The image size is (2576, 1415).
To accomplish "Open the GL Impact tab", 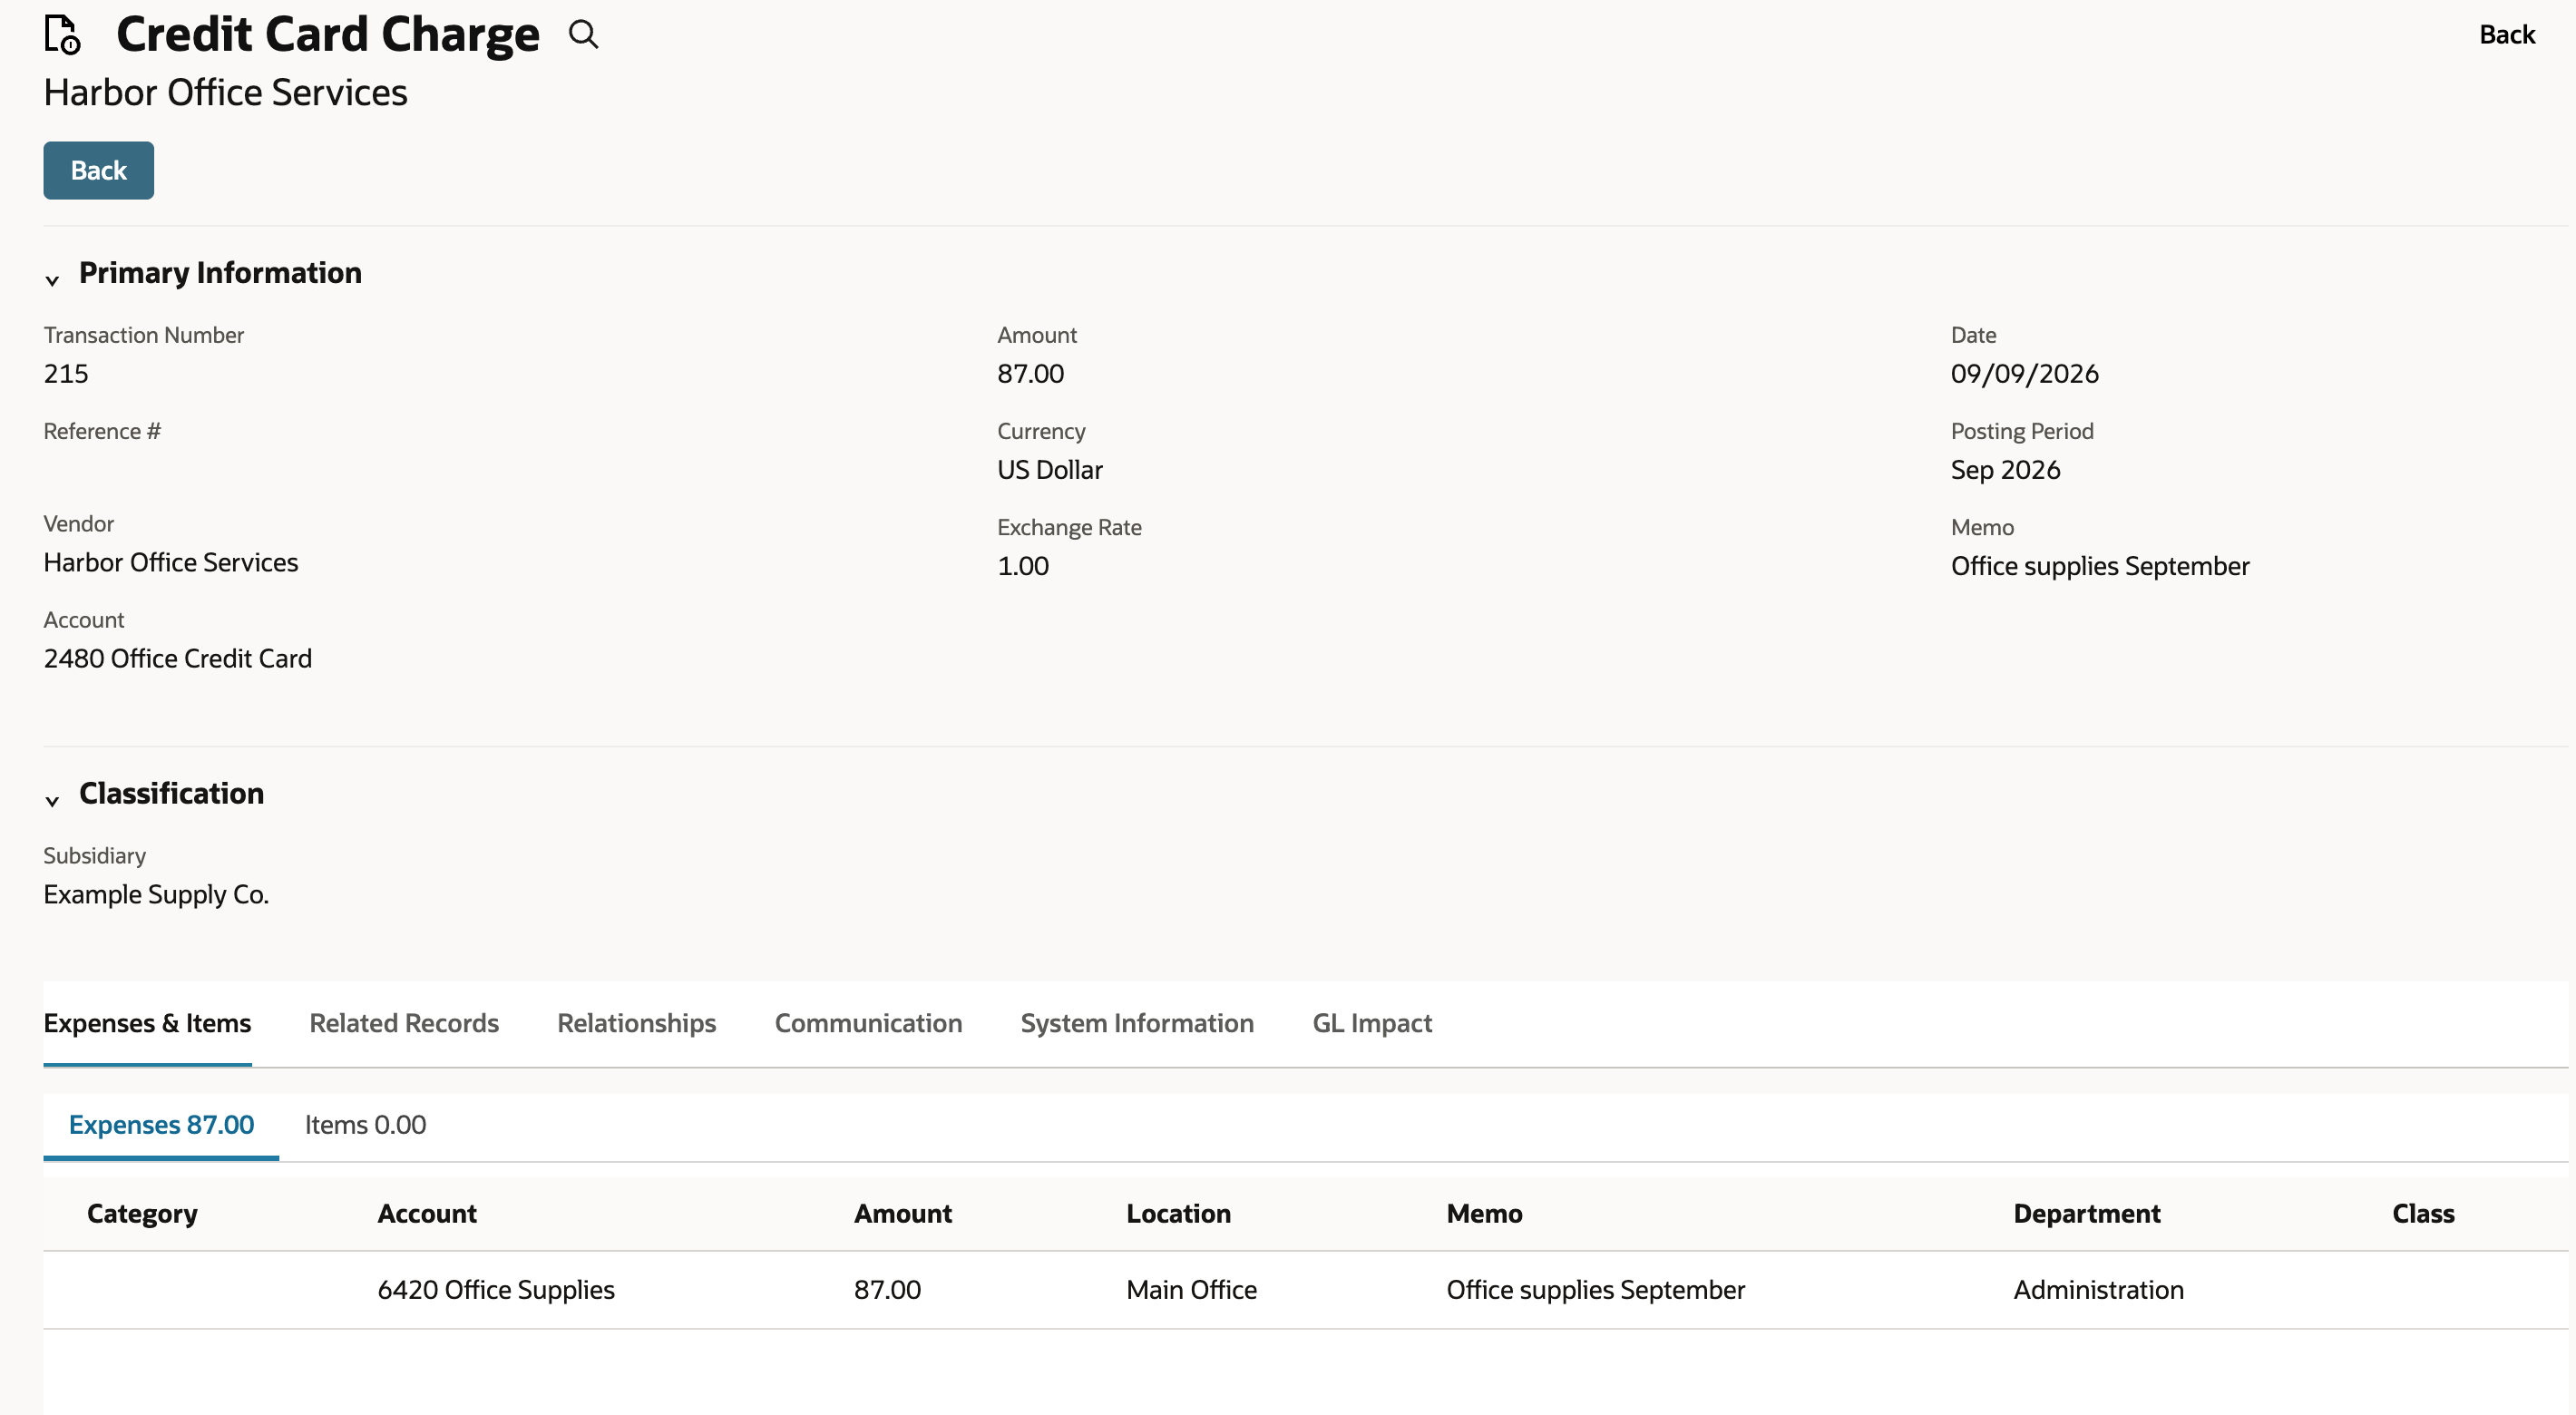I will click(1372, 1023).
